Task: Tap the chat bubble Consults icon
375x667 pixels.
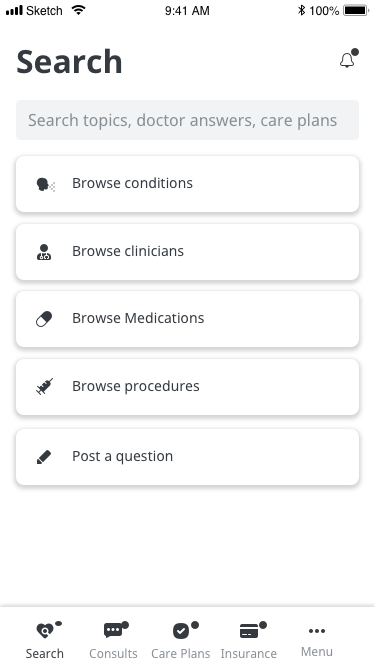Action: 113,630
